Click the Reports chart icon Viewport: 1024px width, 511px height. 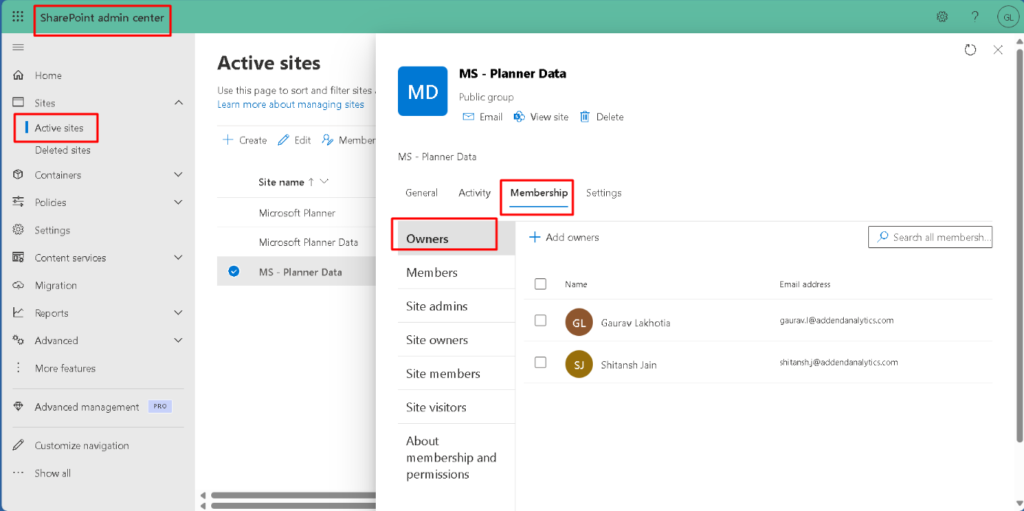point(19,313)
